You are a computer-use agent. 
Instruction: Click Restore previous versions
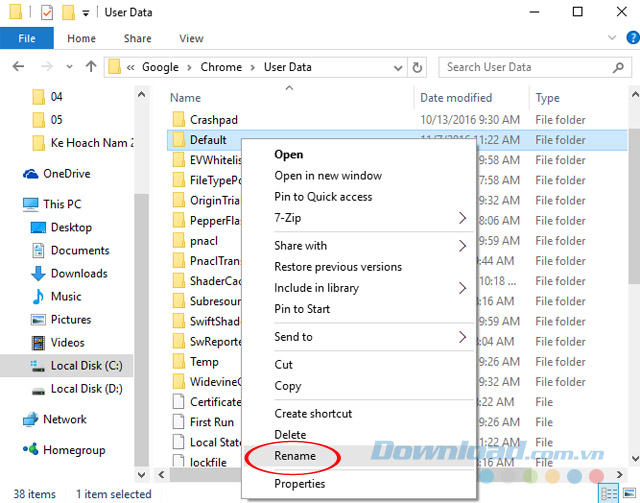pyautogui.click(x=338, y=267)
